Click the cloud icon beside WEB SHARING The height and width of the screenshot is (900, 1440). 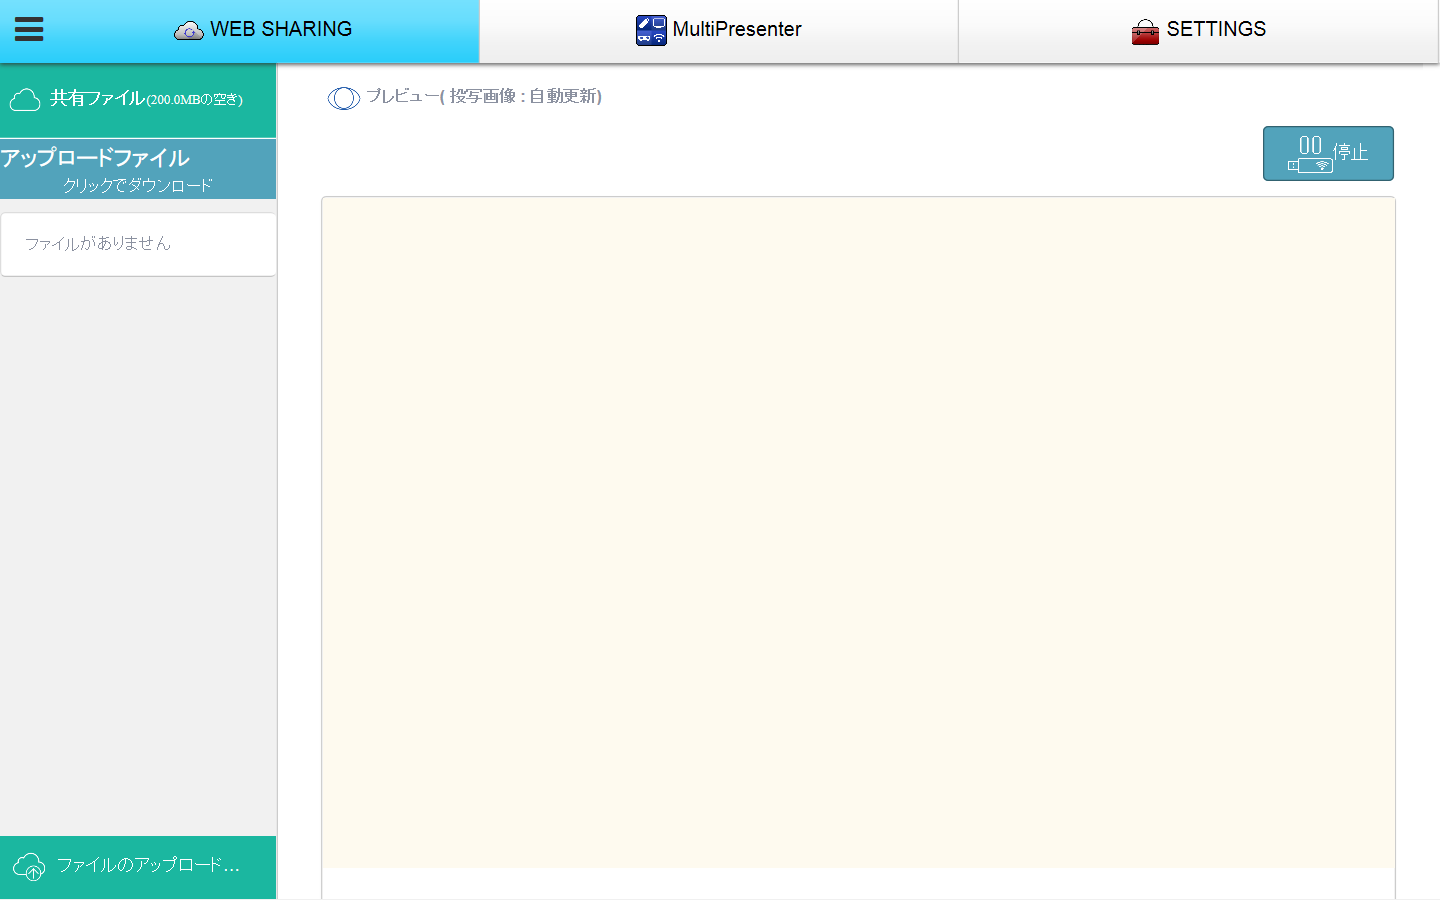188,31
